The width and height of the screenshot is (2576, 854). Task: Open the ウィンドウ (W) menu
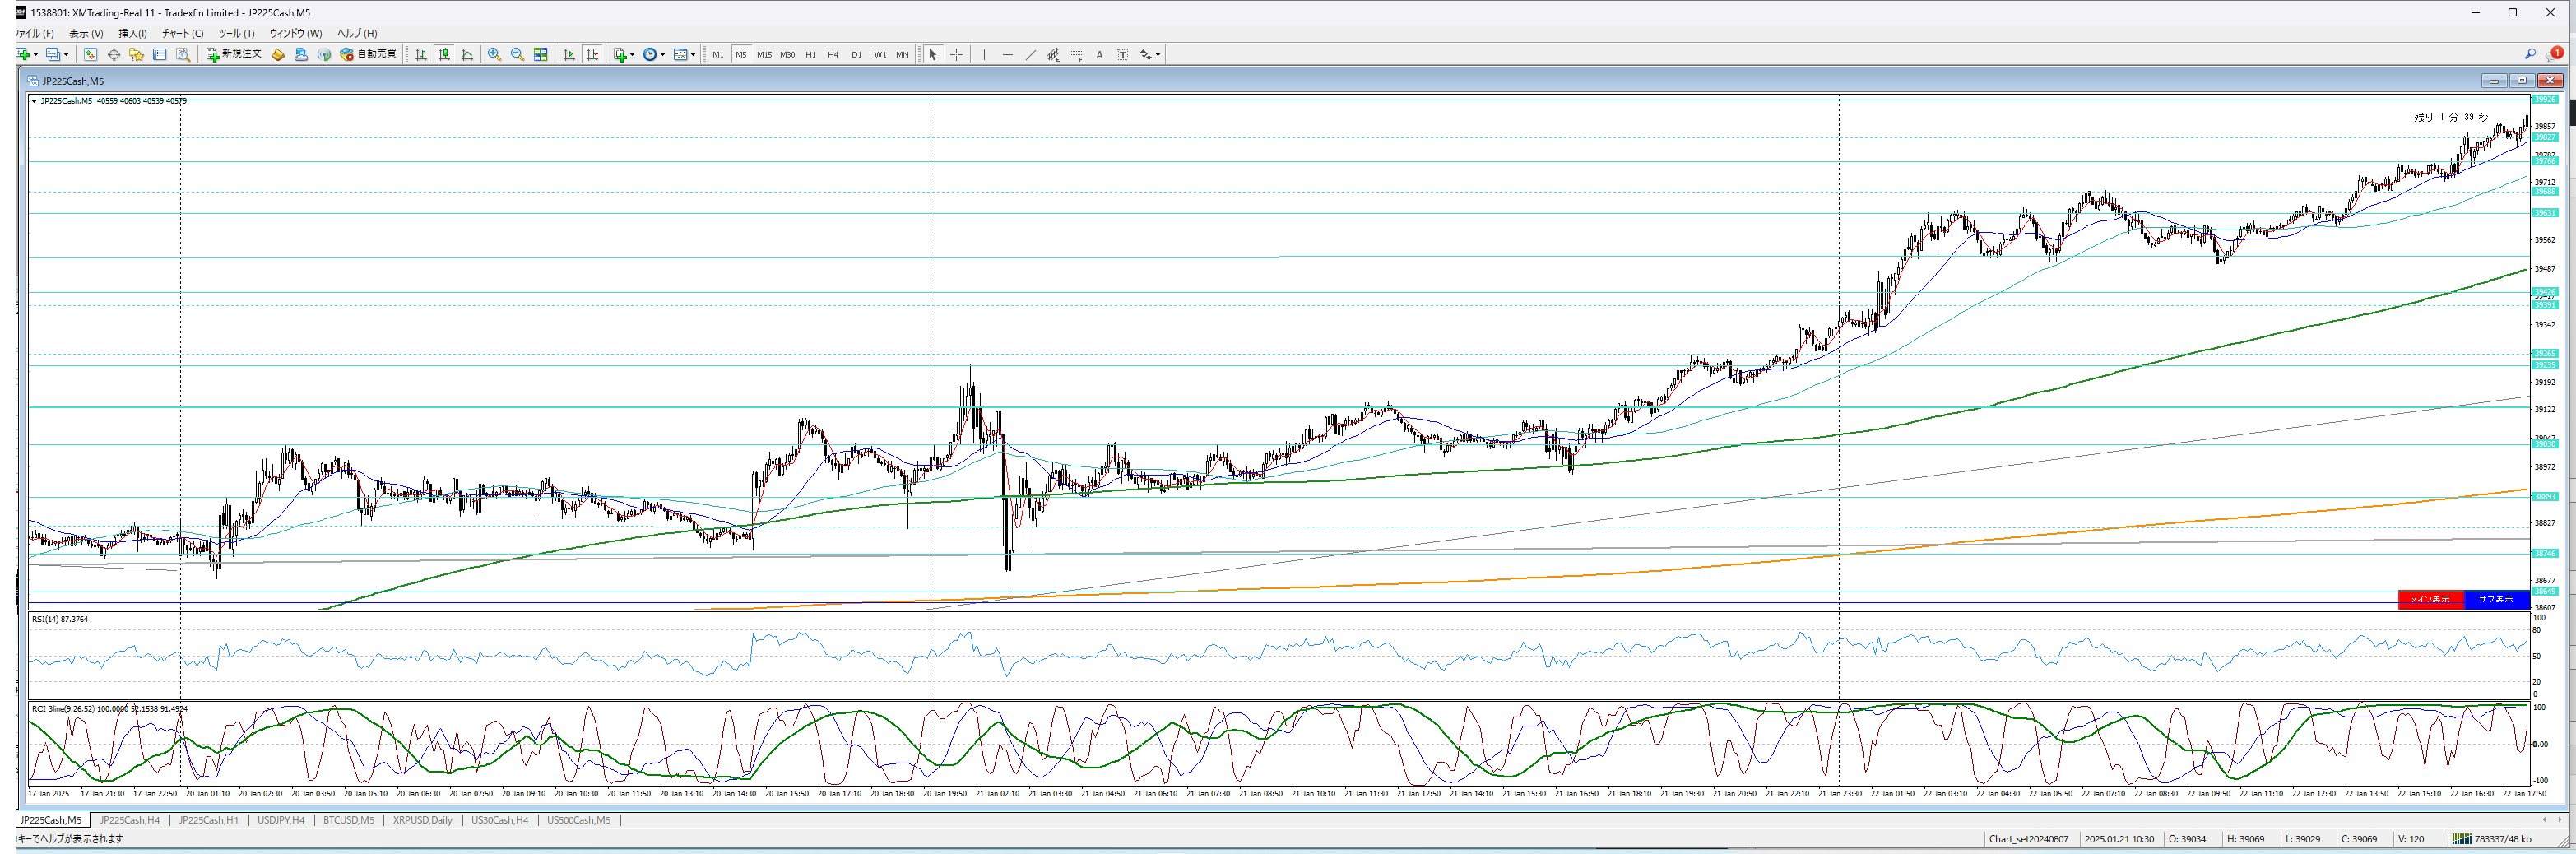click(296, 33)
